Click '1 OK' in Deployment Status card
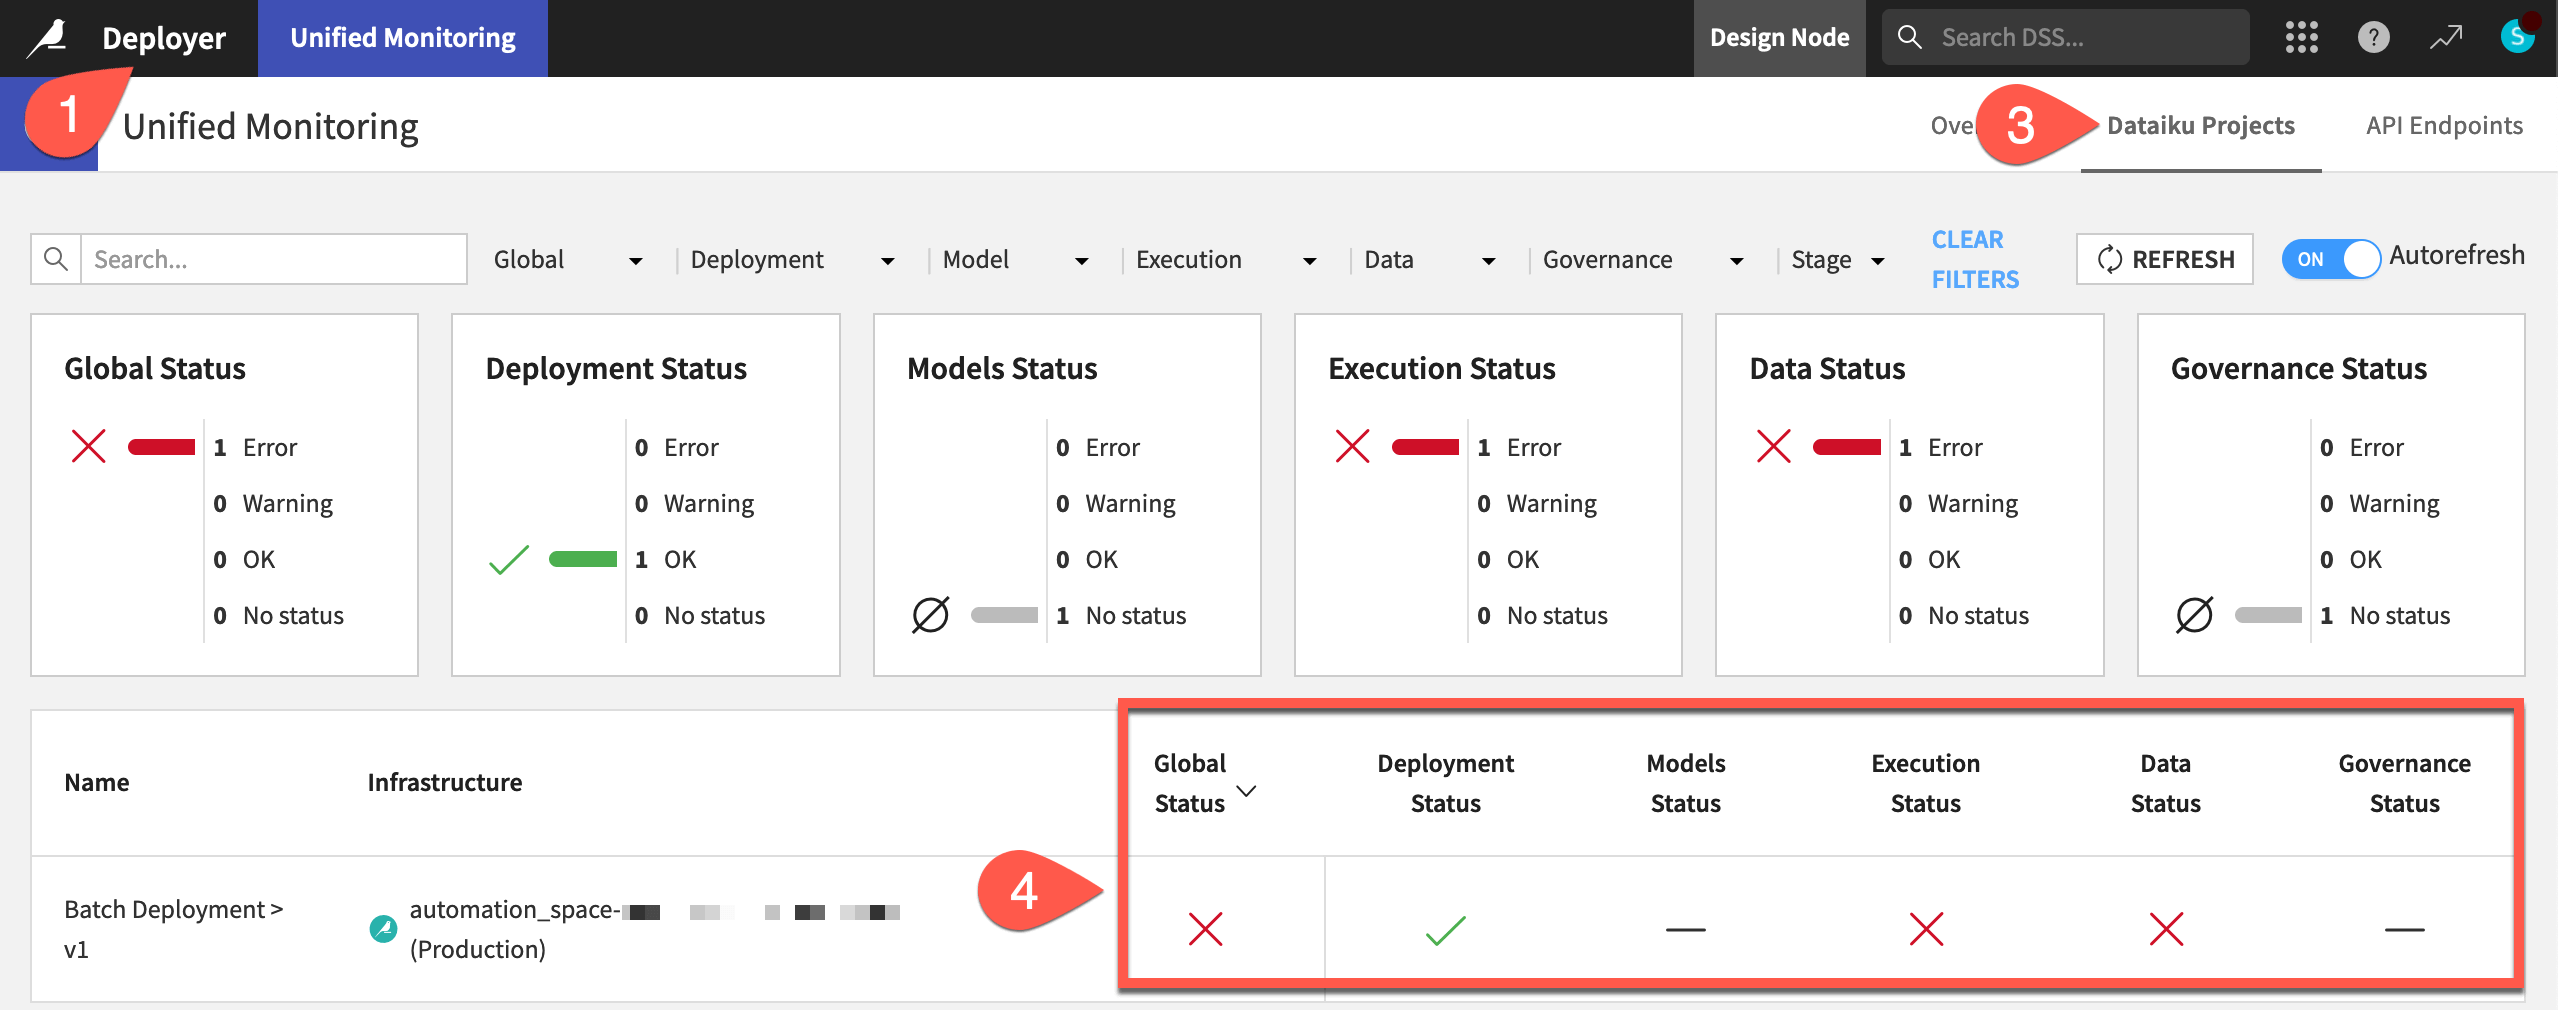This screenshot has height=1010, width=2558. 666,560
